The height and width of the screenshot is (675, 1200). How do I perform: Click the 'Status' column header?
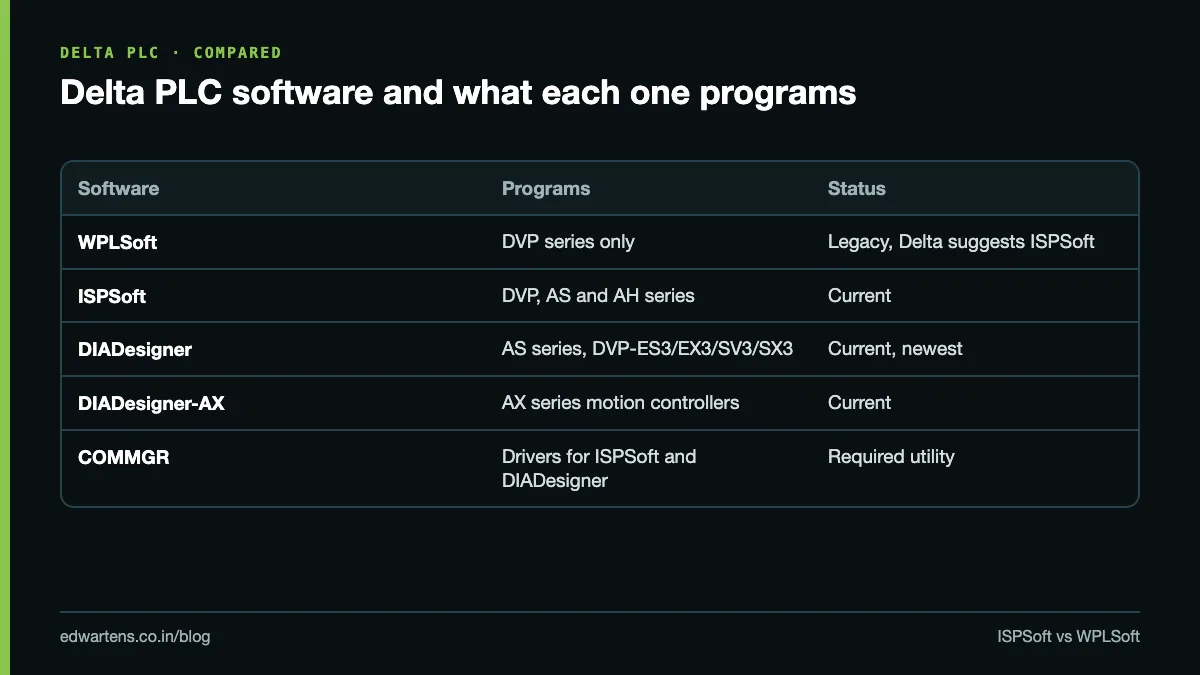click(x=857, y=188)
